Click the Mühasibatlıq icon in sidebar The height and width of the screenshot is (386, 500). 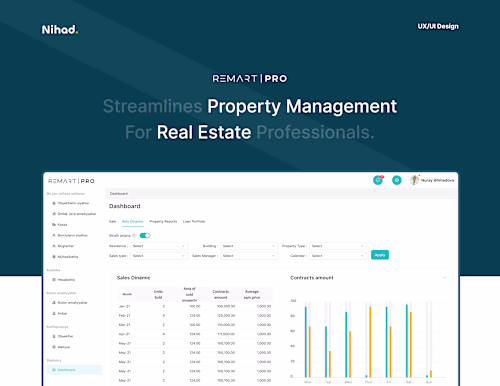(54, 257)
